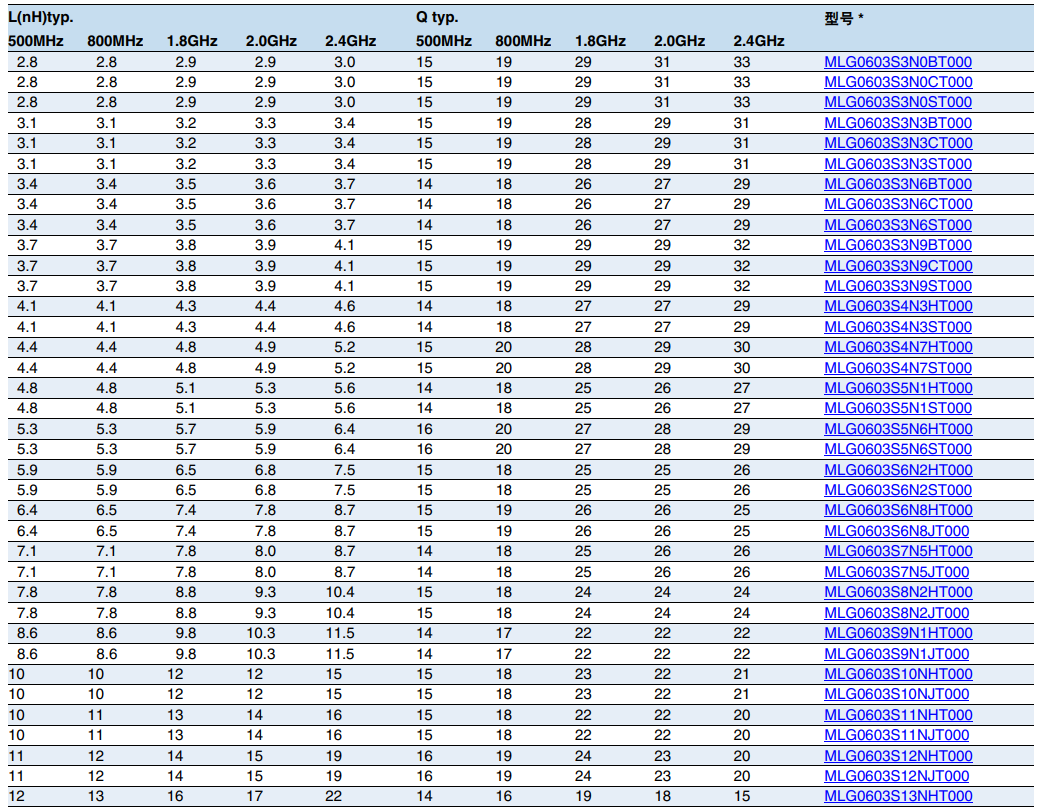
Task: Open the MLG0603S8N2HT000 part link
Action: click(898, 592)
